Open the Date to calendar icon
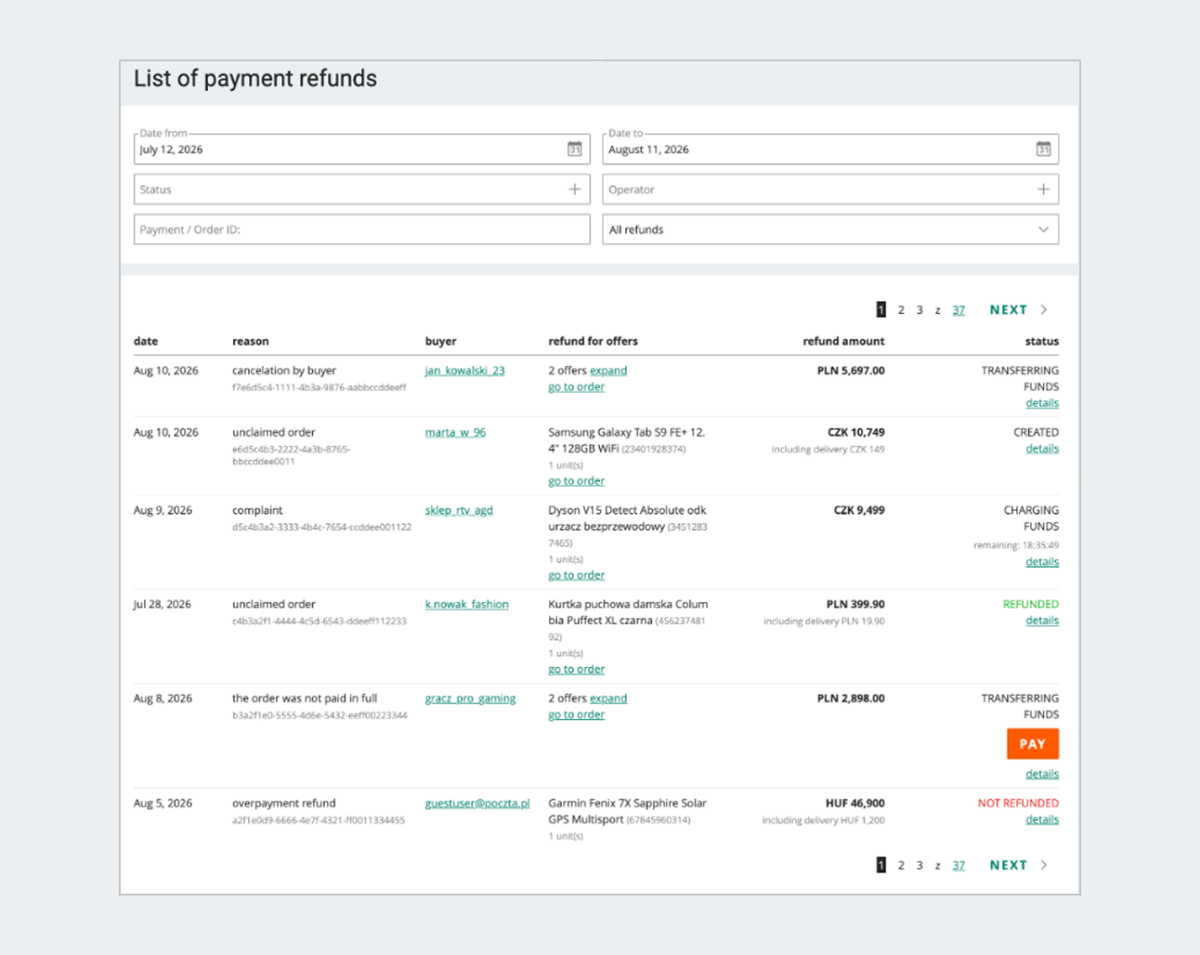Image resolution: width=1200 pixels, height=955 pixels. tap(1043, 149)
